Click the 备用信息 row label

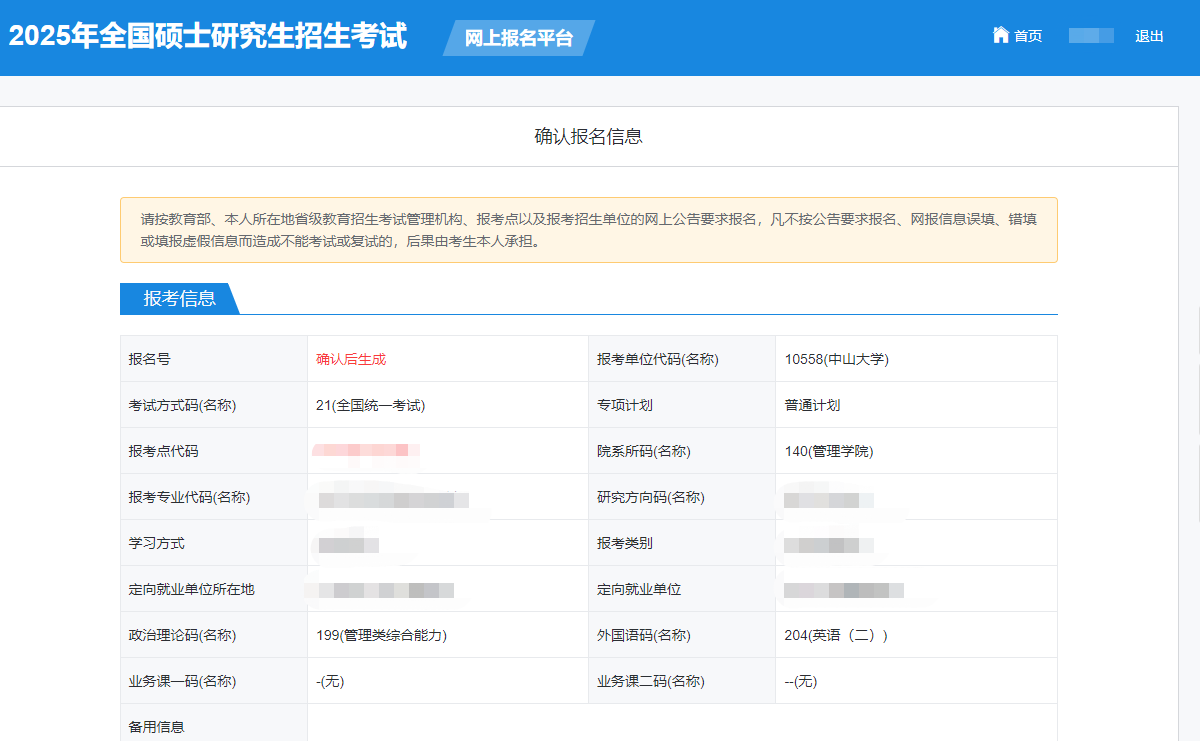(x=157, y=727)
